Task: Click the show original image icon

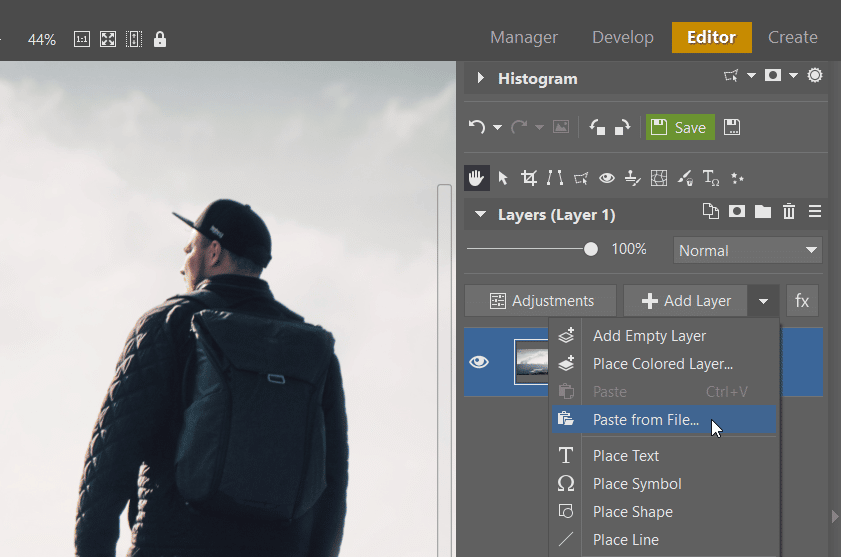Action: [561, 127]
